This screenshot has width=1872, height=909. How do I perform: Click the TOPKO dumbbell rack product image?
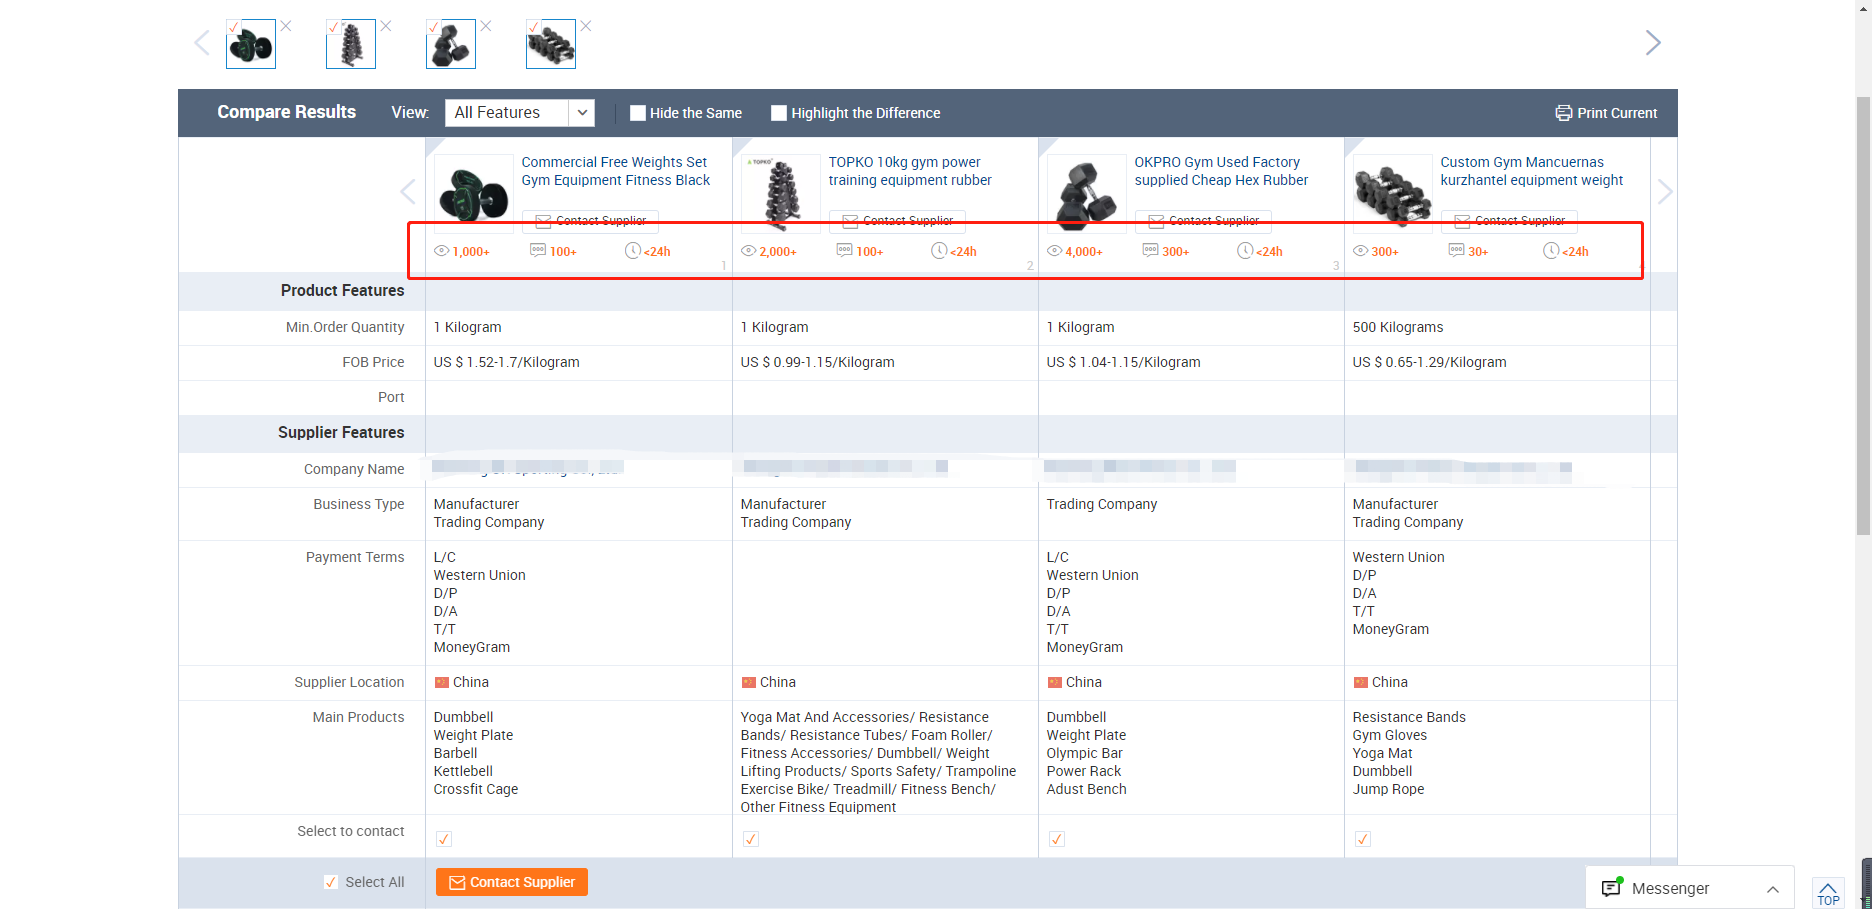click(x=781, y=193)
